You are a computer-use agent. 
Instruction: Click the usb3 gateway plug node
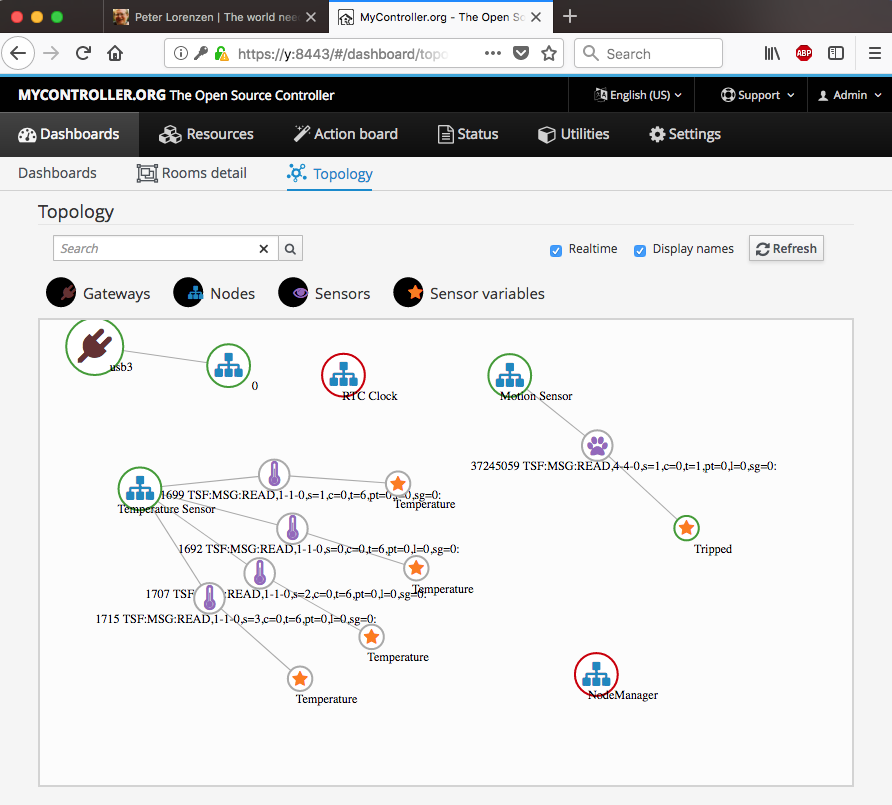pos(94,346)
